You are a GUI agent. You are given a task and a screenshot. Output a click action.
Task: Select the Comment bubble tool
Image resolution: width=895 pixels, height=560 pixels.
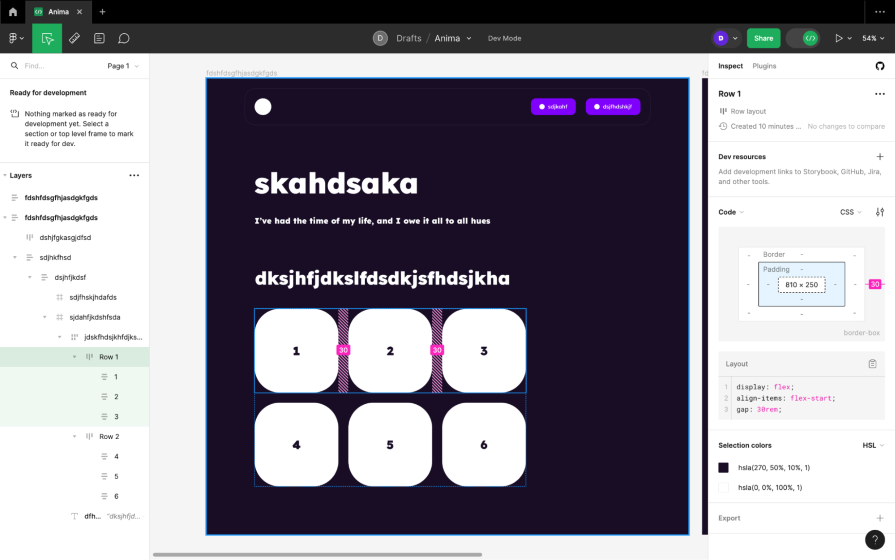[124, 38]
